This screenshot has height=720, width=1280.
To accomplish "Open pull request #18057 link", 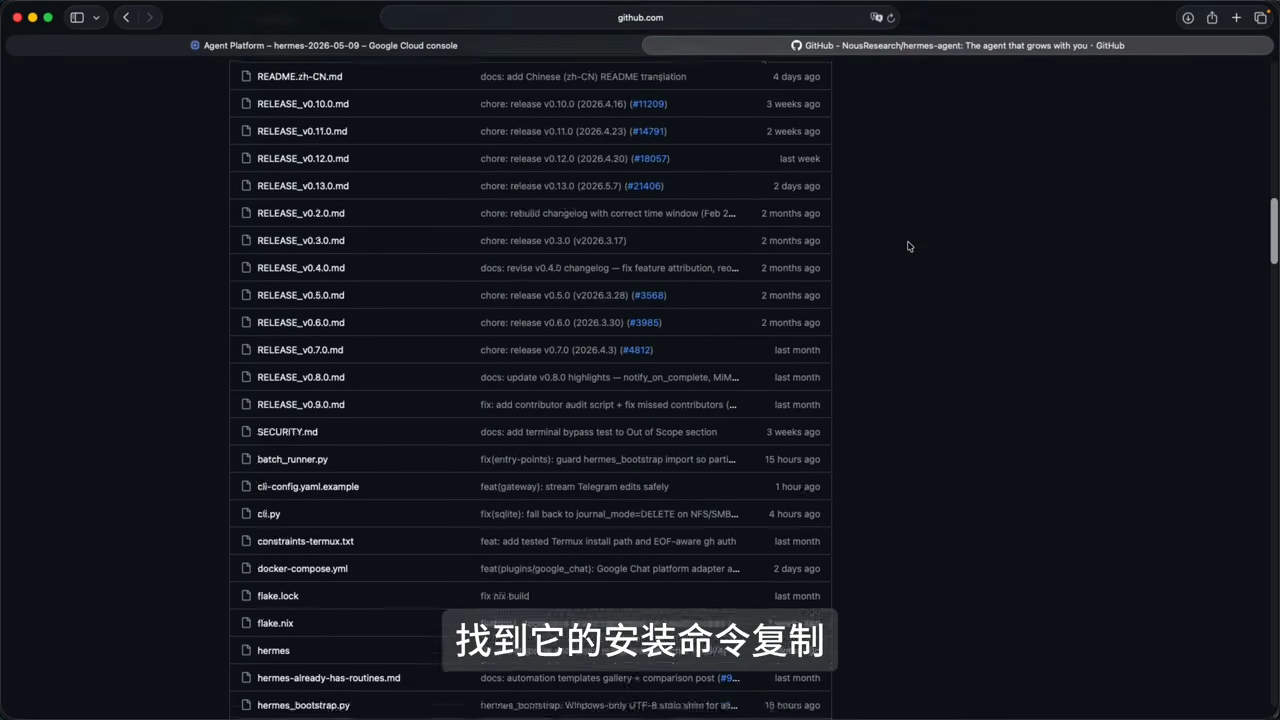I will pos(652,159).
